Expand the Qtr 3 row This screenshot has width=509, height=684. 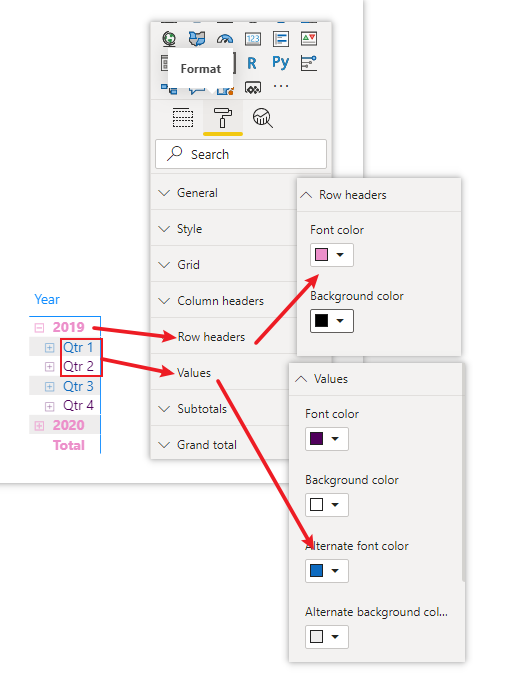point(50,386)
